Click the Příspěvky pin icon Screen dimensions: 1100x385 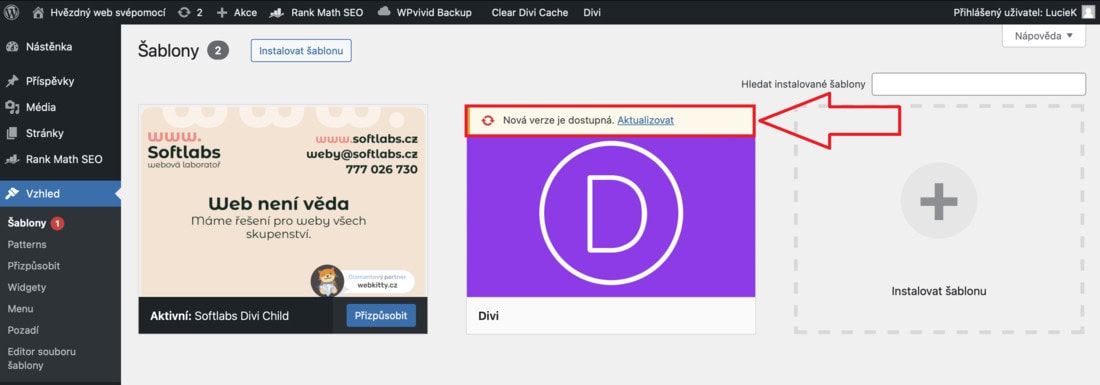click(x=12, y=81)
